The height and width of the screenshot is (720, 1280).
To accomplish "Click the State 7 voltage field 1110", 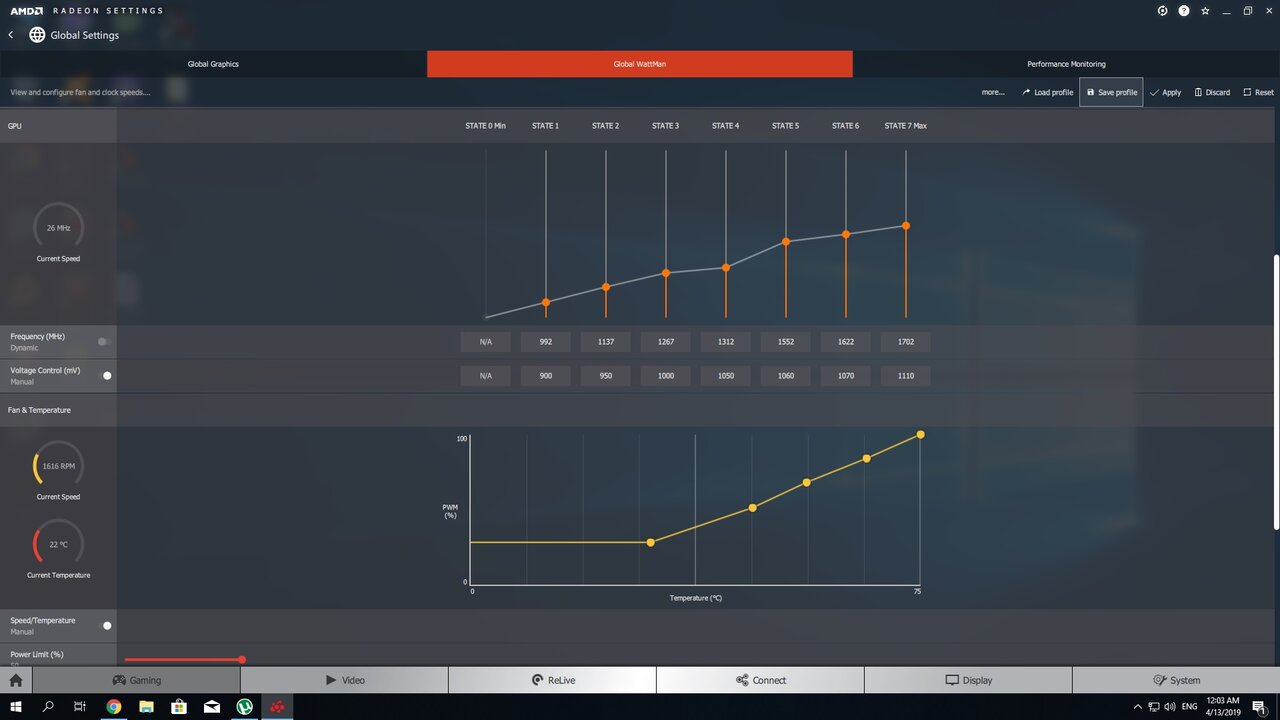I will click(x=906, y=376).
